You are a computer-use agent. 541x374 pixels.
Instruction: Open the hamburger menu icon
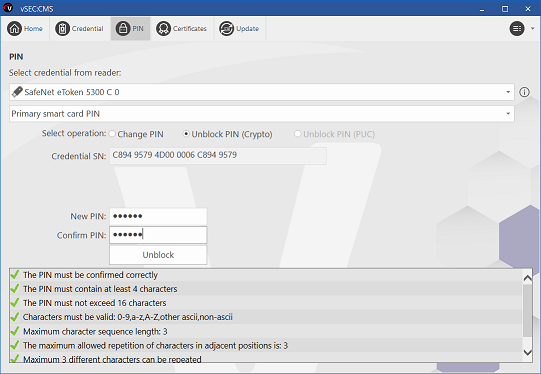517,29
